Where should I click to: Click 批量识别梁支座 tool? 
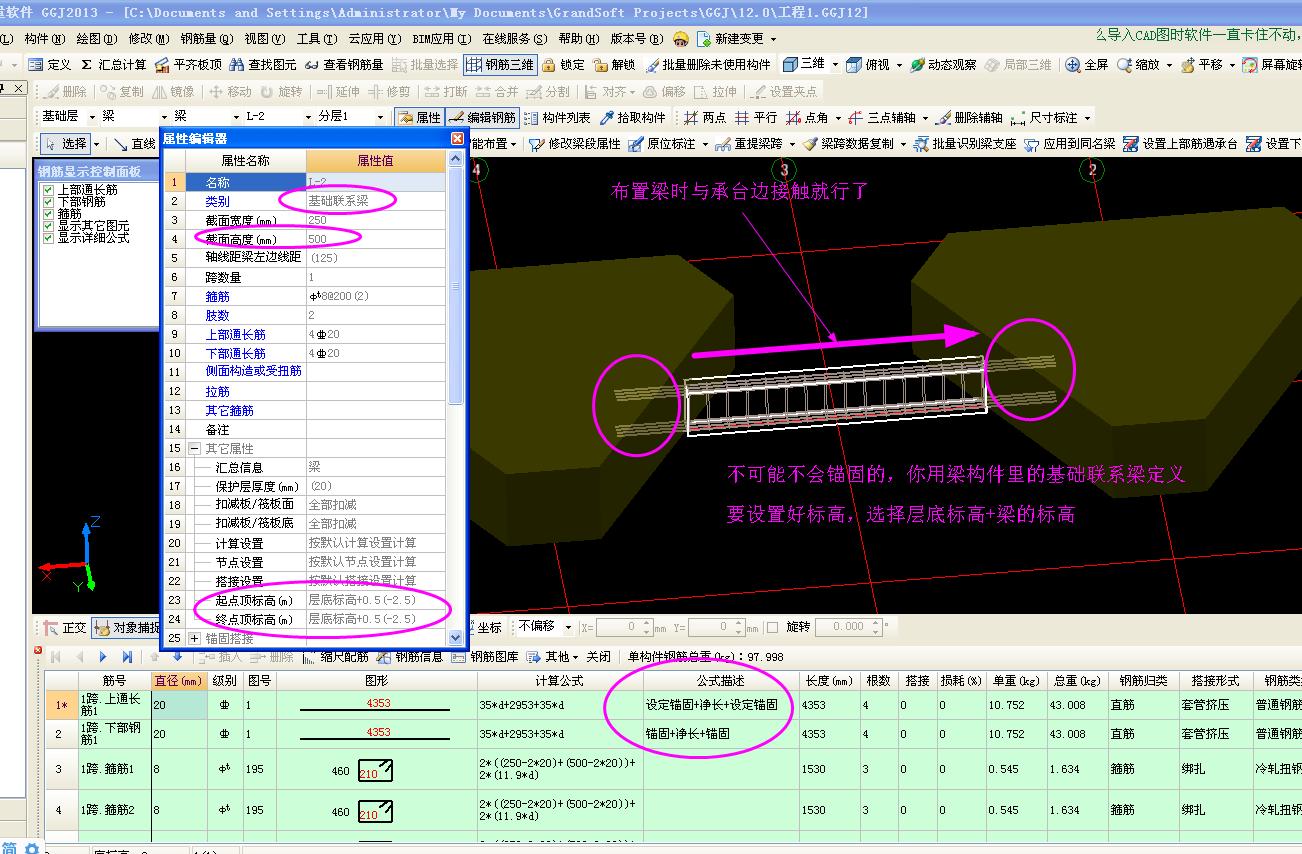pyautogui.click(x=963, y=143)
